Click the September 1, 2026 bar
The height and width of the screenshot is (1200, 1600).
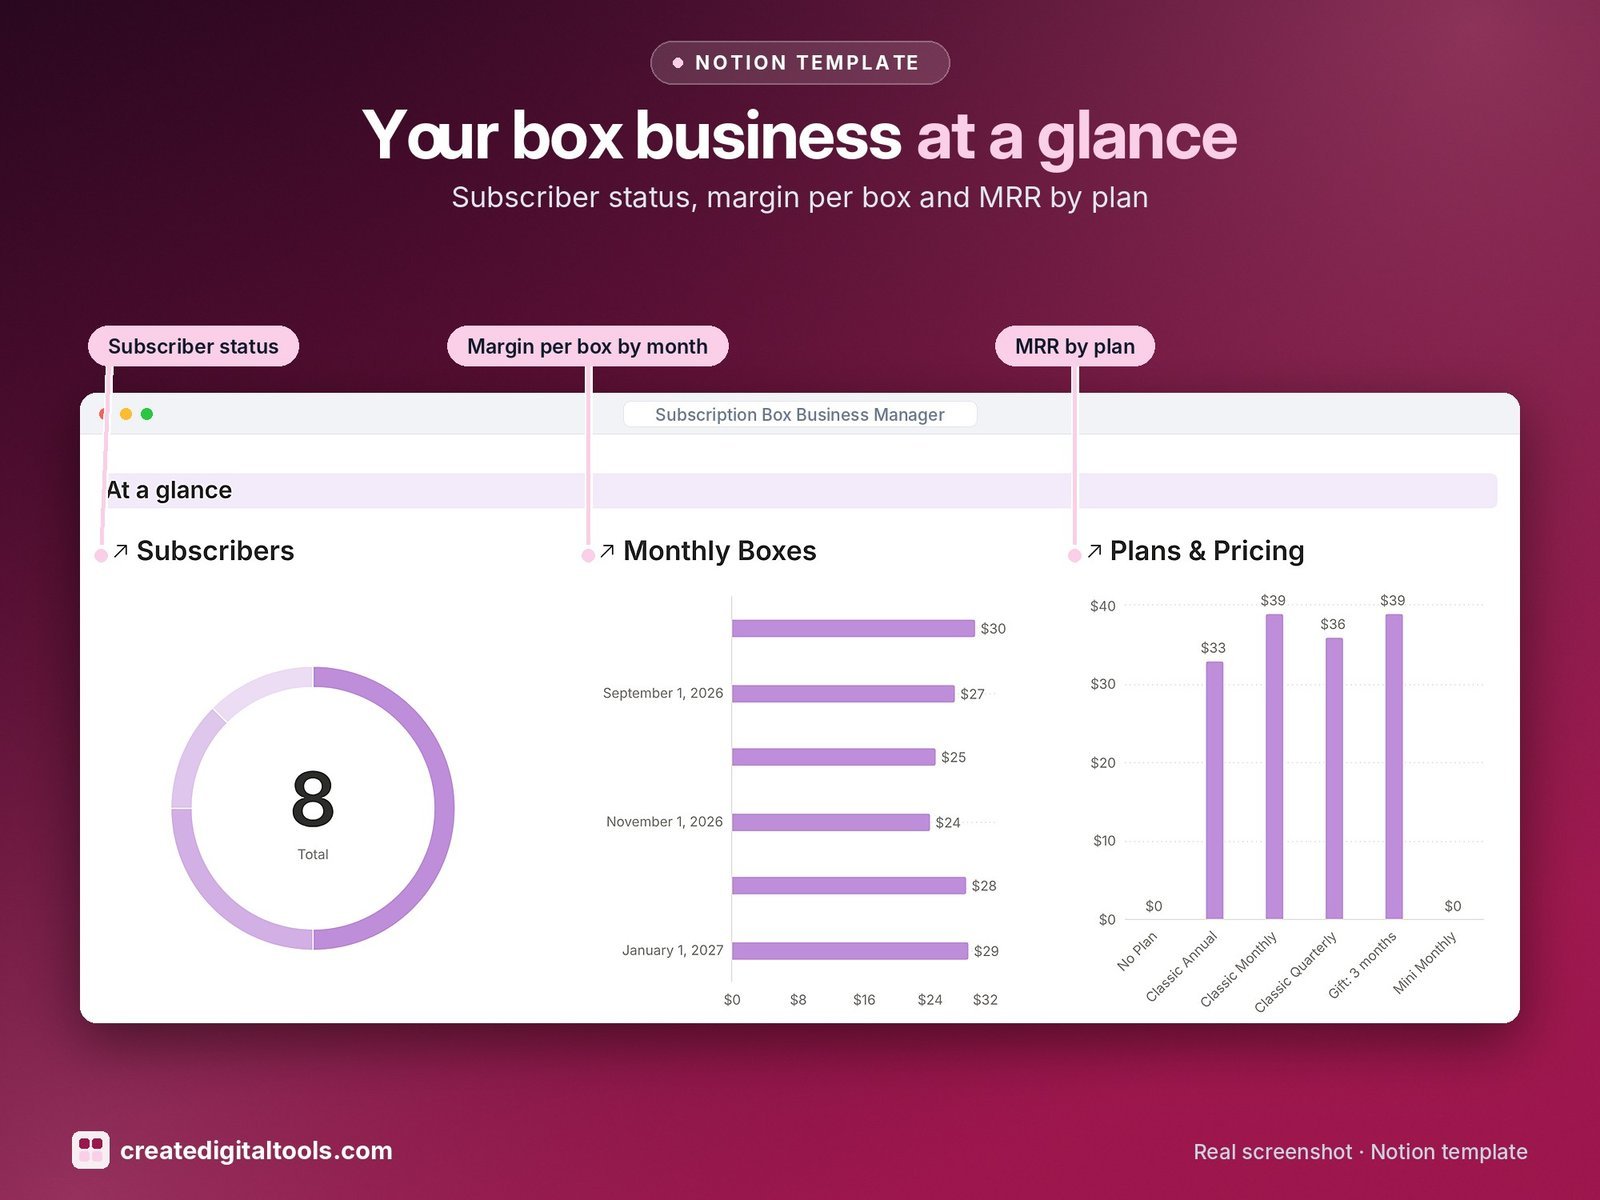pyautogui.click(x=843, y=693)
